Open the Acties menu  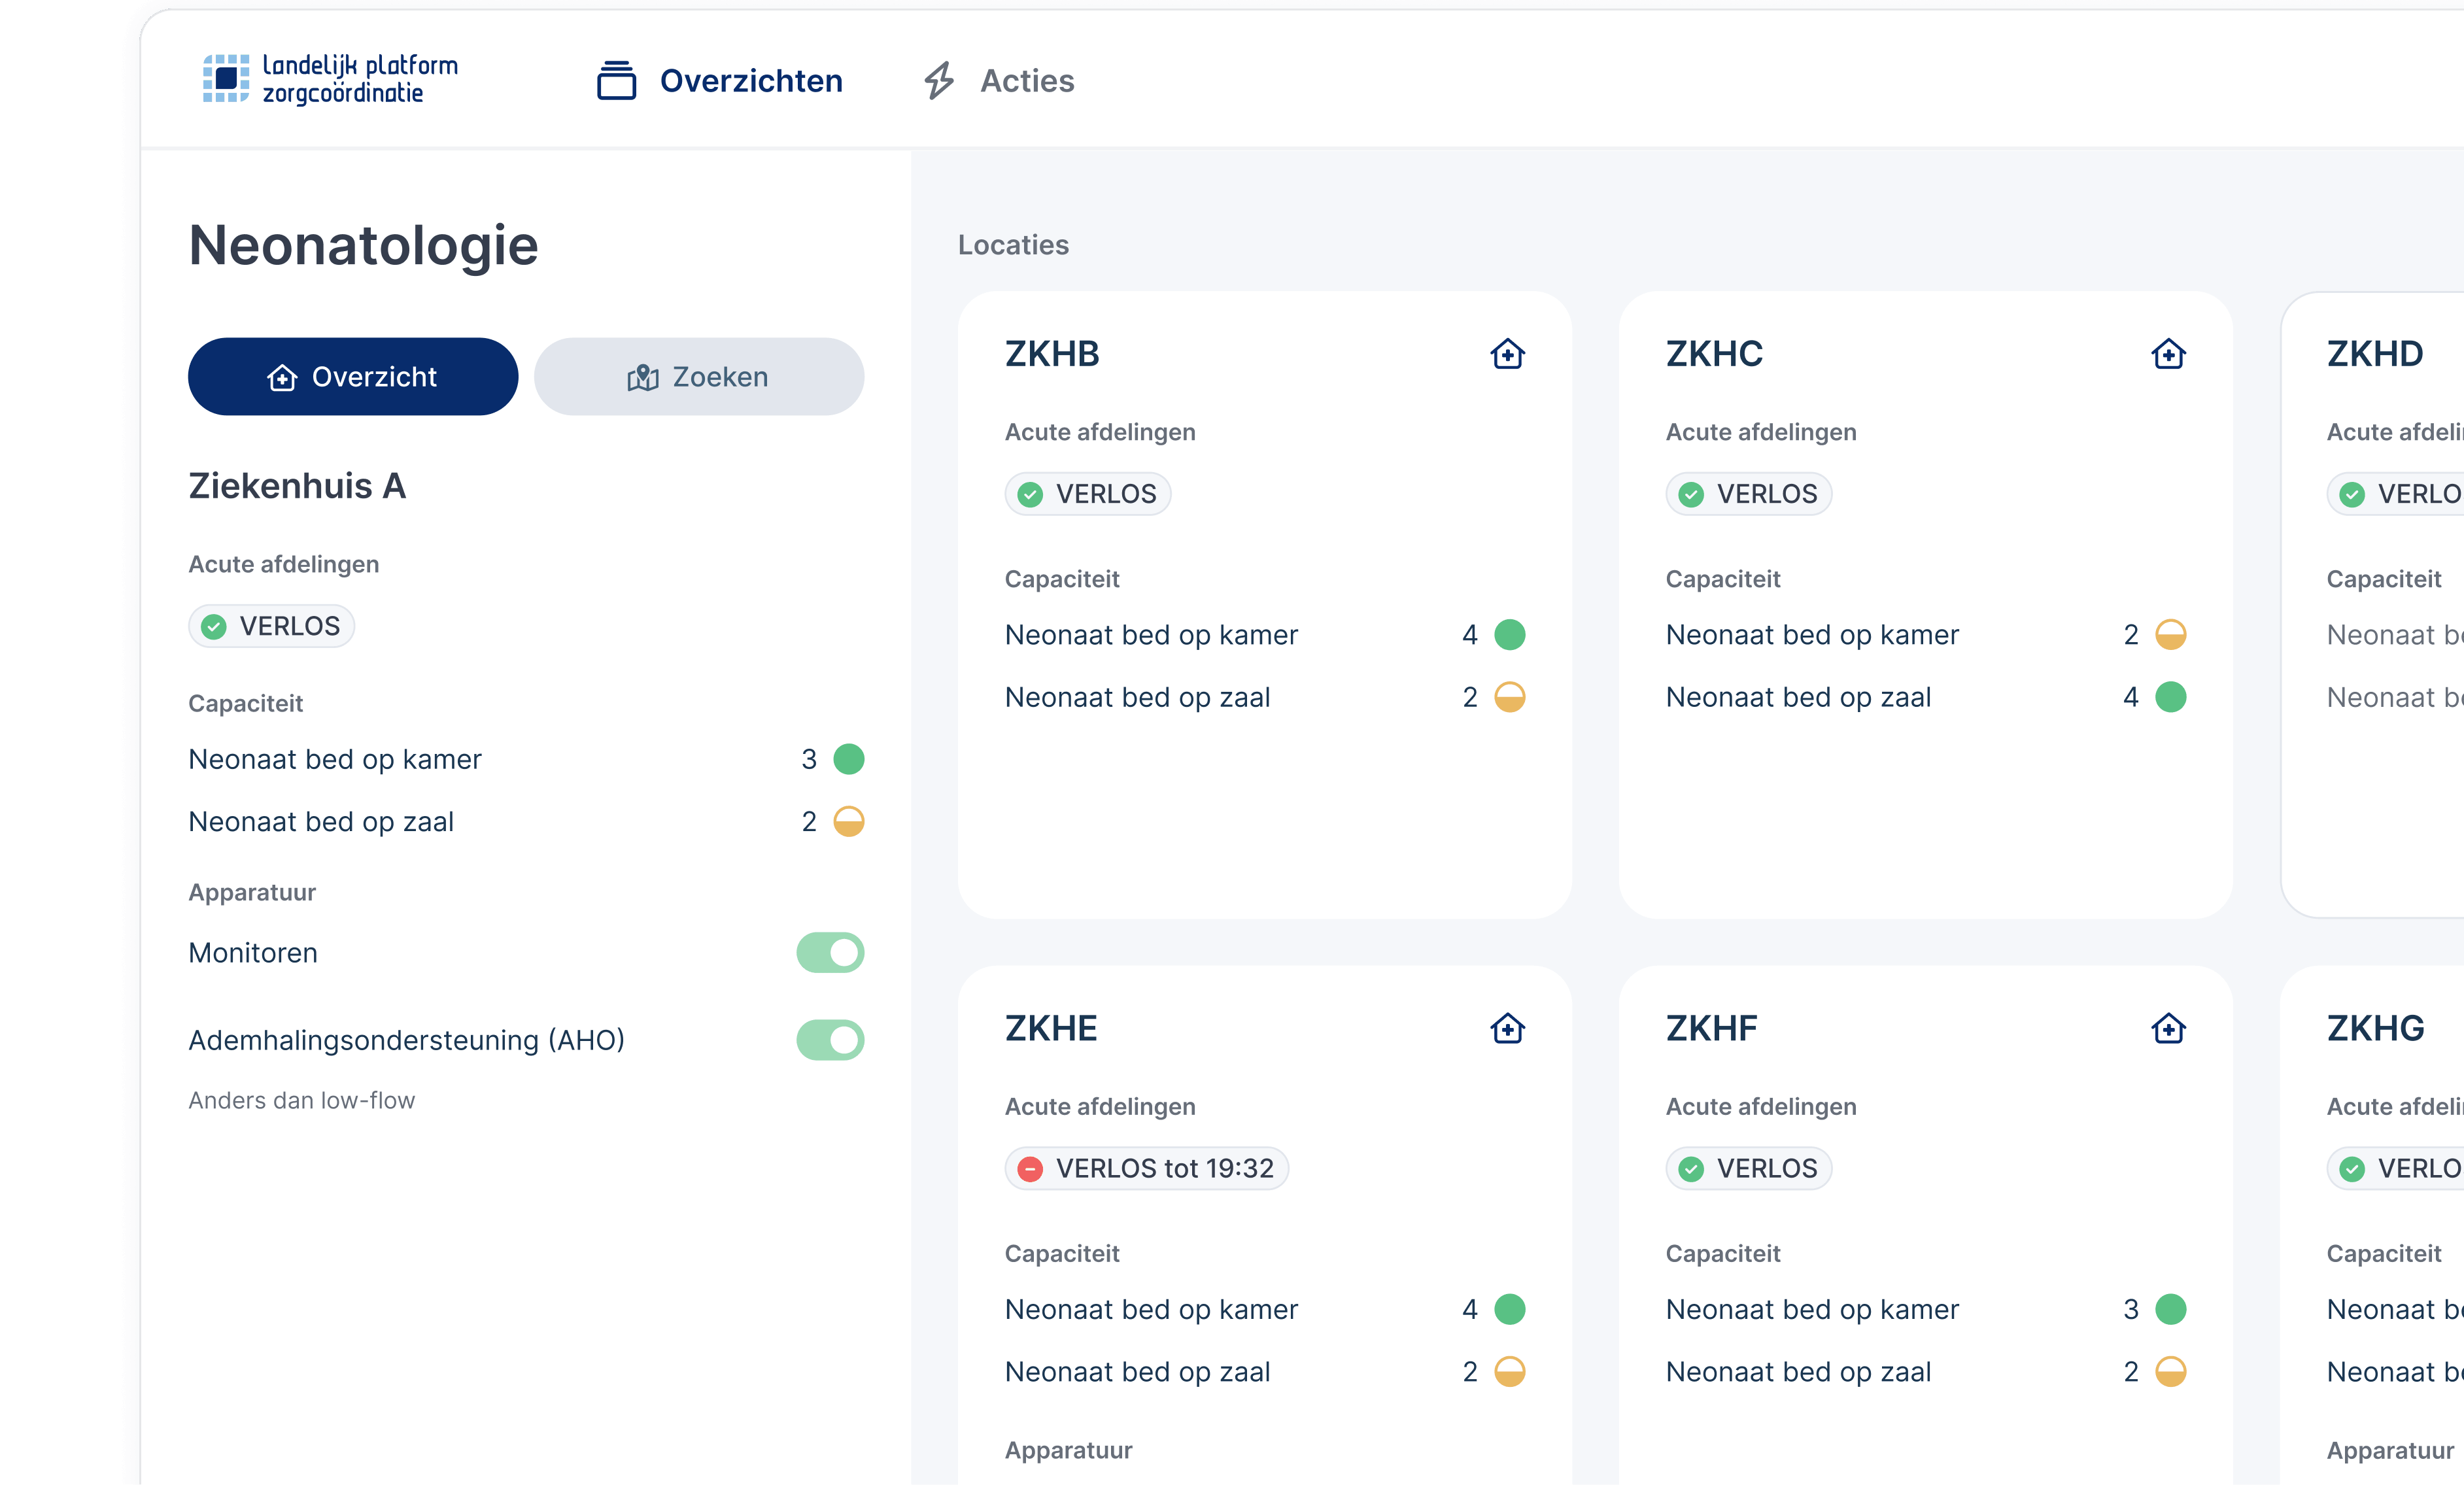pos(1027,80)
